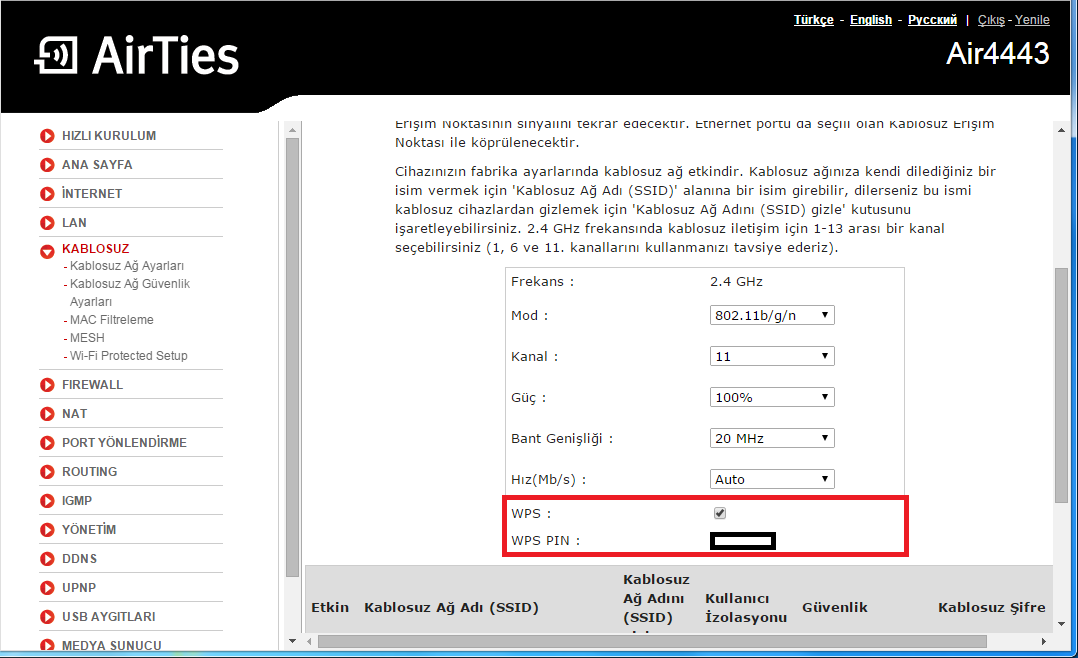Screen dimensions: 1078x658
Task: Uncheck the WPS checkbox
Action: click(720, 513)
